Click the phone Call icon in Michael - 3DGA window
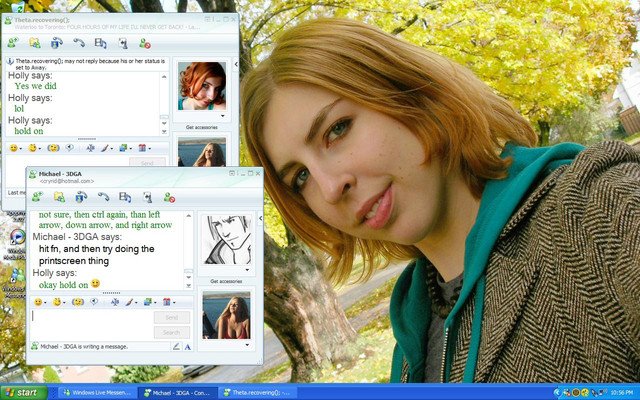 pos(103,197)
